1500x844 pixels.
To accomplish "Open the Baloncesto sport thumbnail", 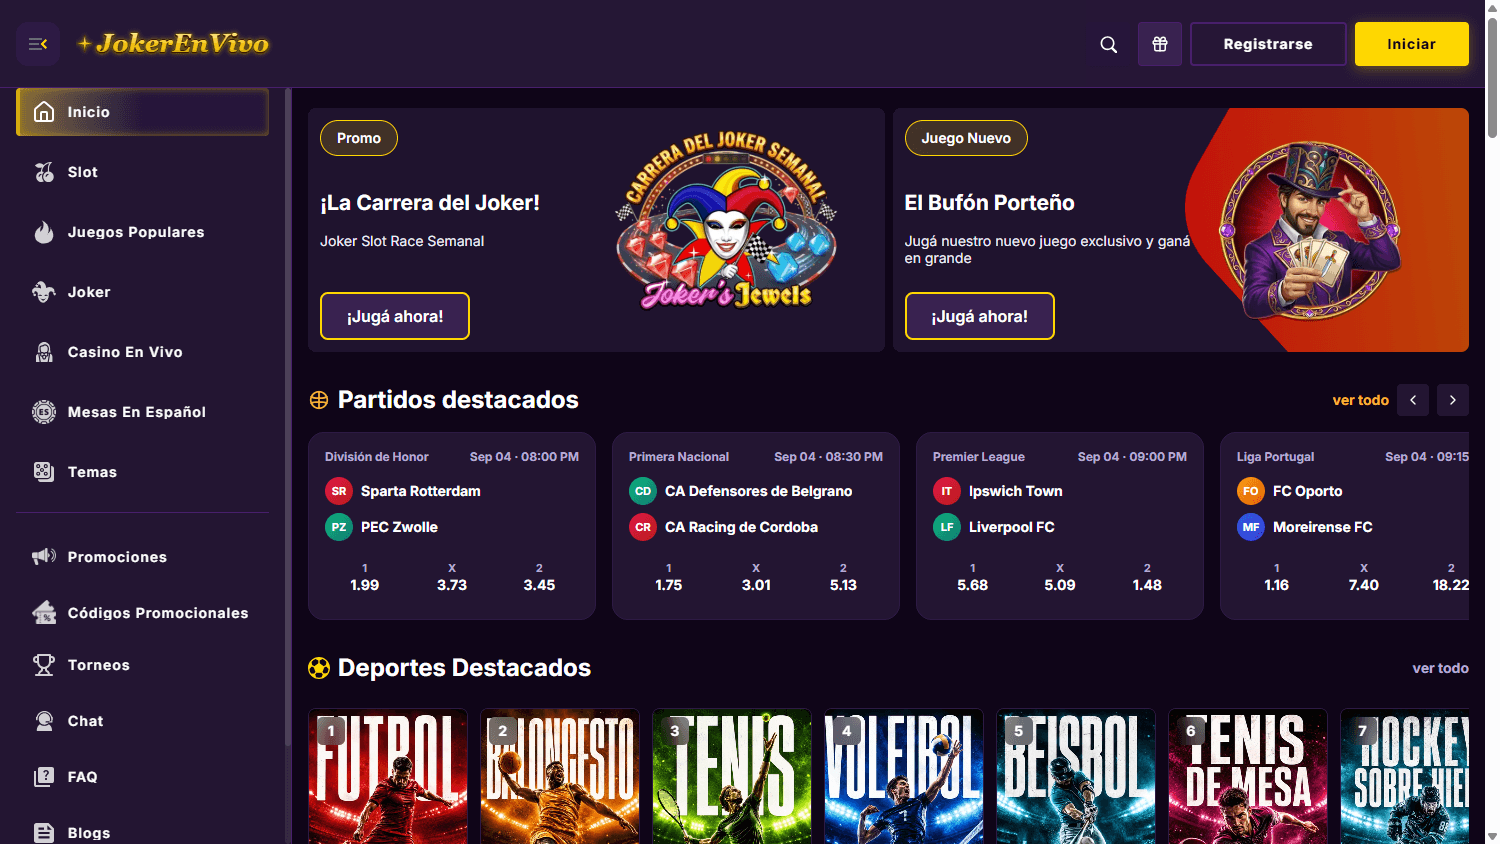I will coord(560,776).
